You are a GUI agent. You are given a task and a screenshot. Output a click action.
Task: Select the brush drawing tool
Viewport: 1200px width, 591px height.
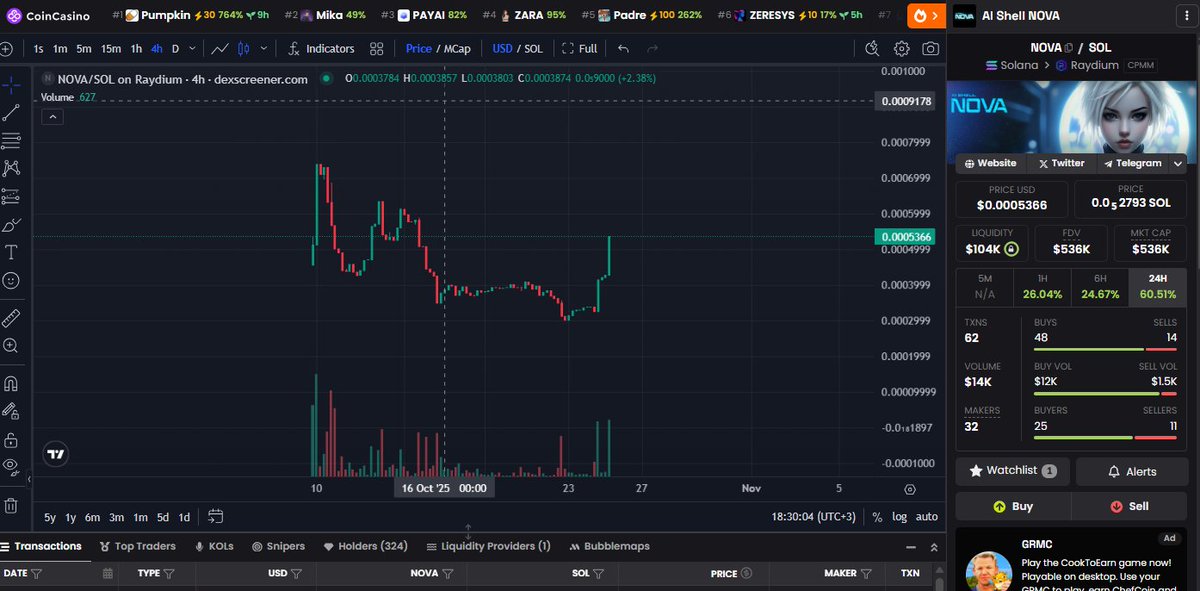tap(11, 225)
